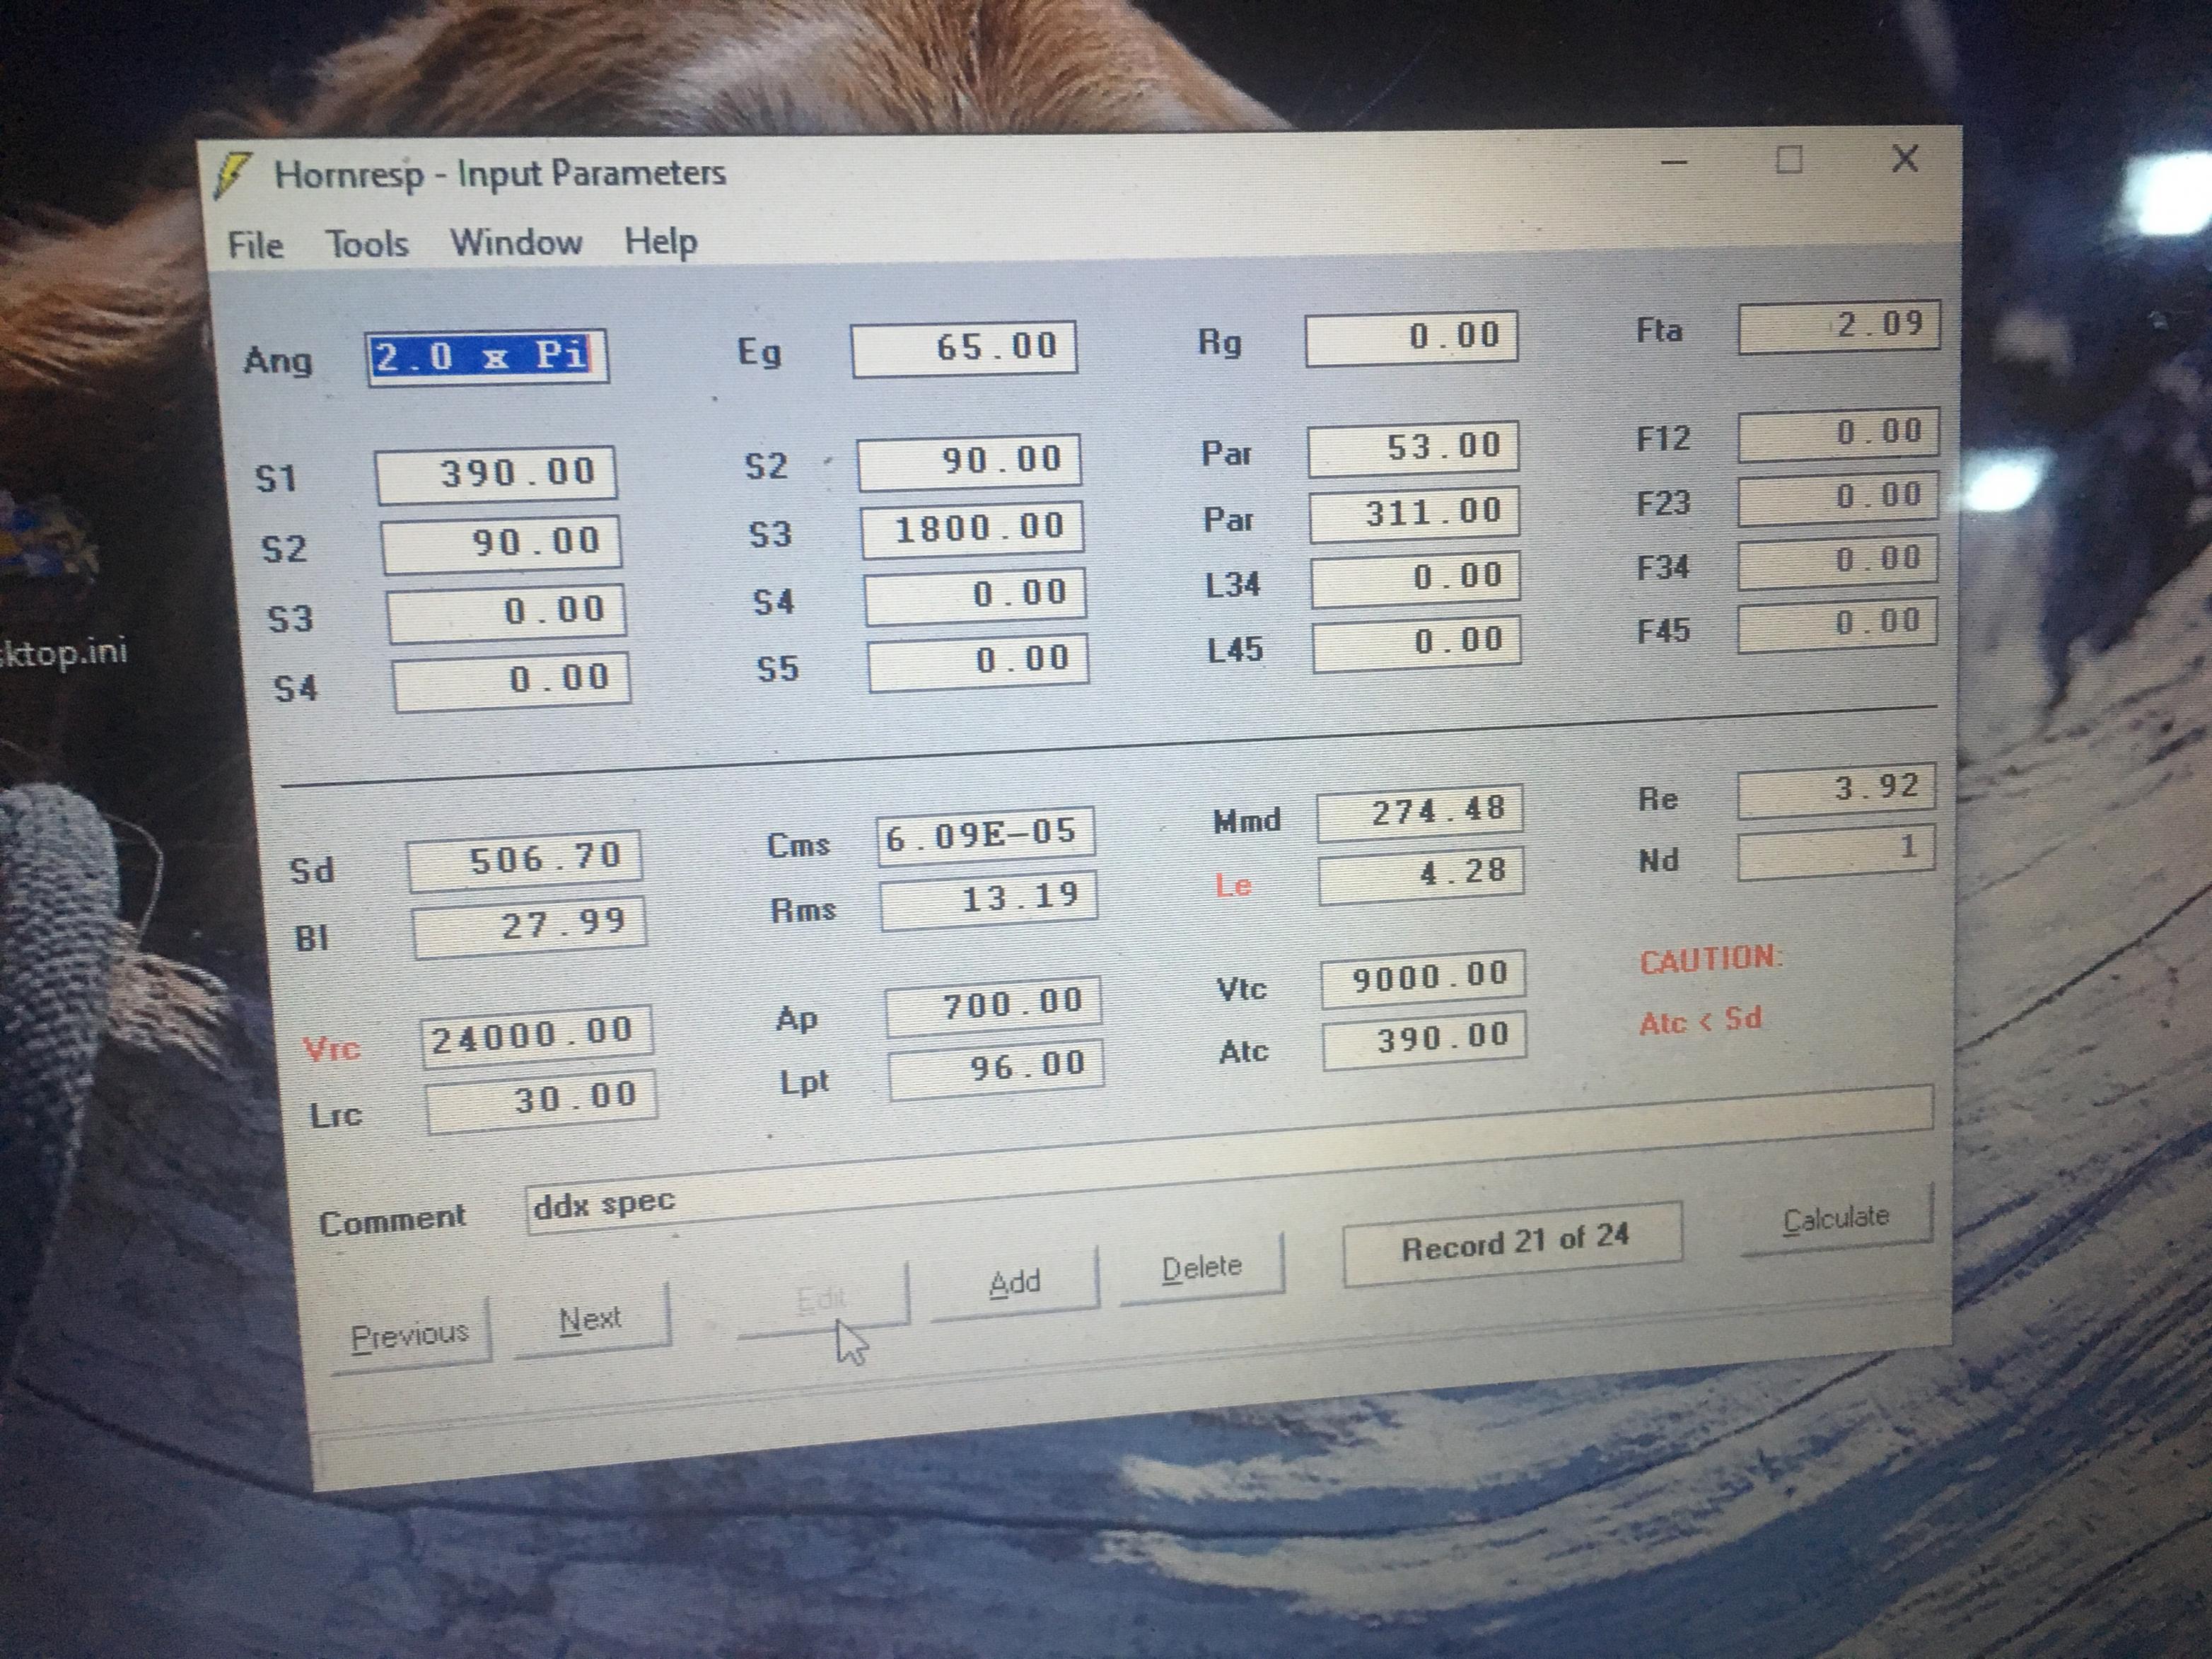The width and height of the screenshot is (2212, 1659).
Task: Click the L34 field
Action: coord(1415,579)
